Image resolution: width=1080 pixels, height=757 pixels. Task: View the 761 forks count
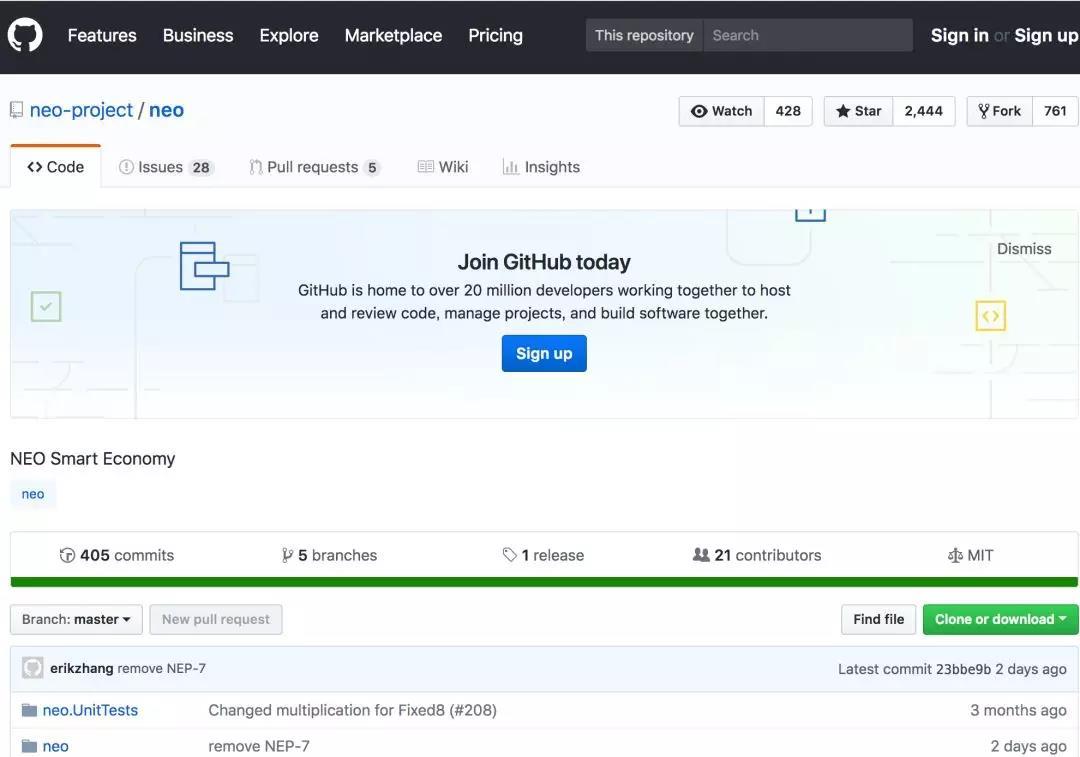(1055, 111)
